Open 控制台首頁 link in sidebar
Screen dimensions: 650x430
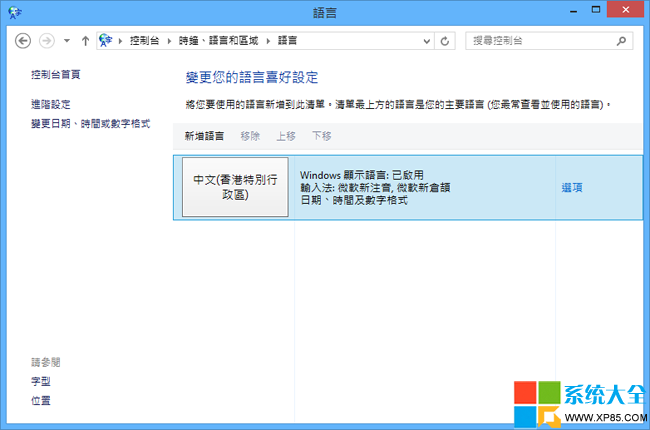[56, 75]
